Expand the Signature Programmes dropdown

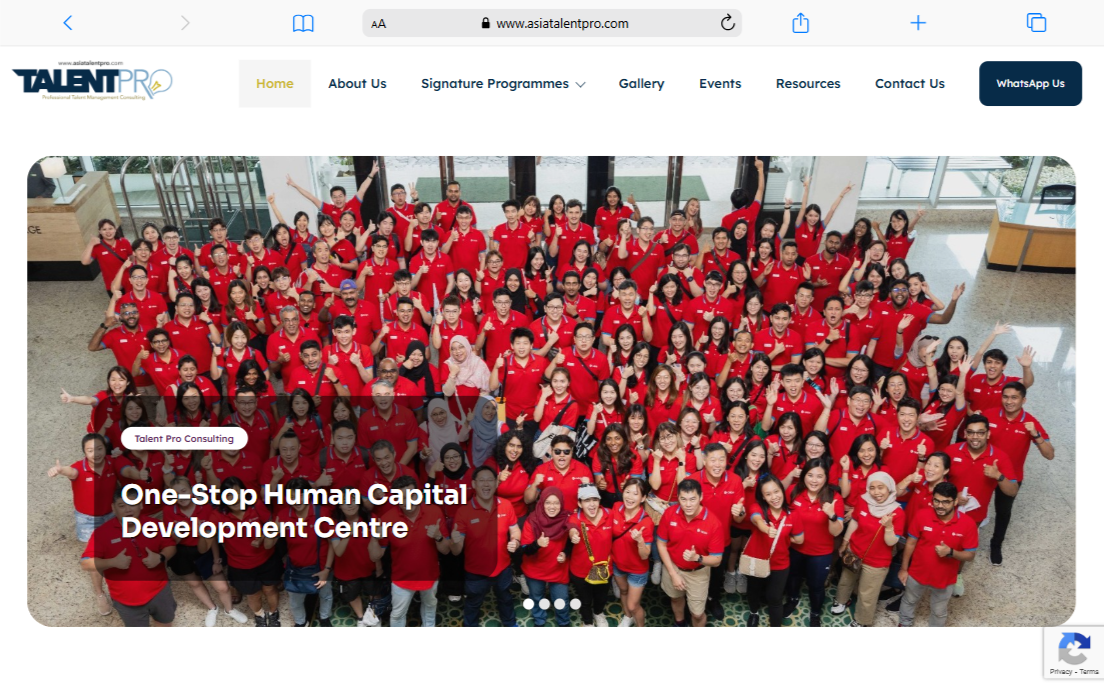(x=503, y=84)
